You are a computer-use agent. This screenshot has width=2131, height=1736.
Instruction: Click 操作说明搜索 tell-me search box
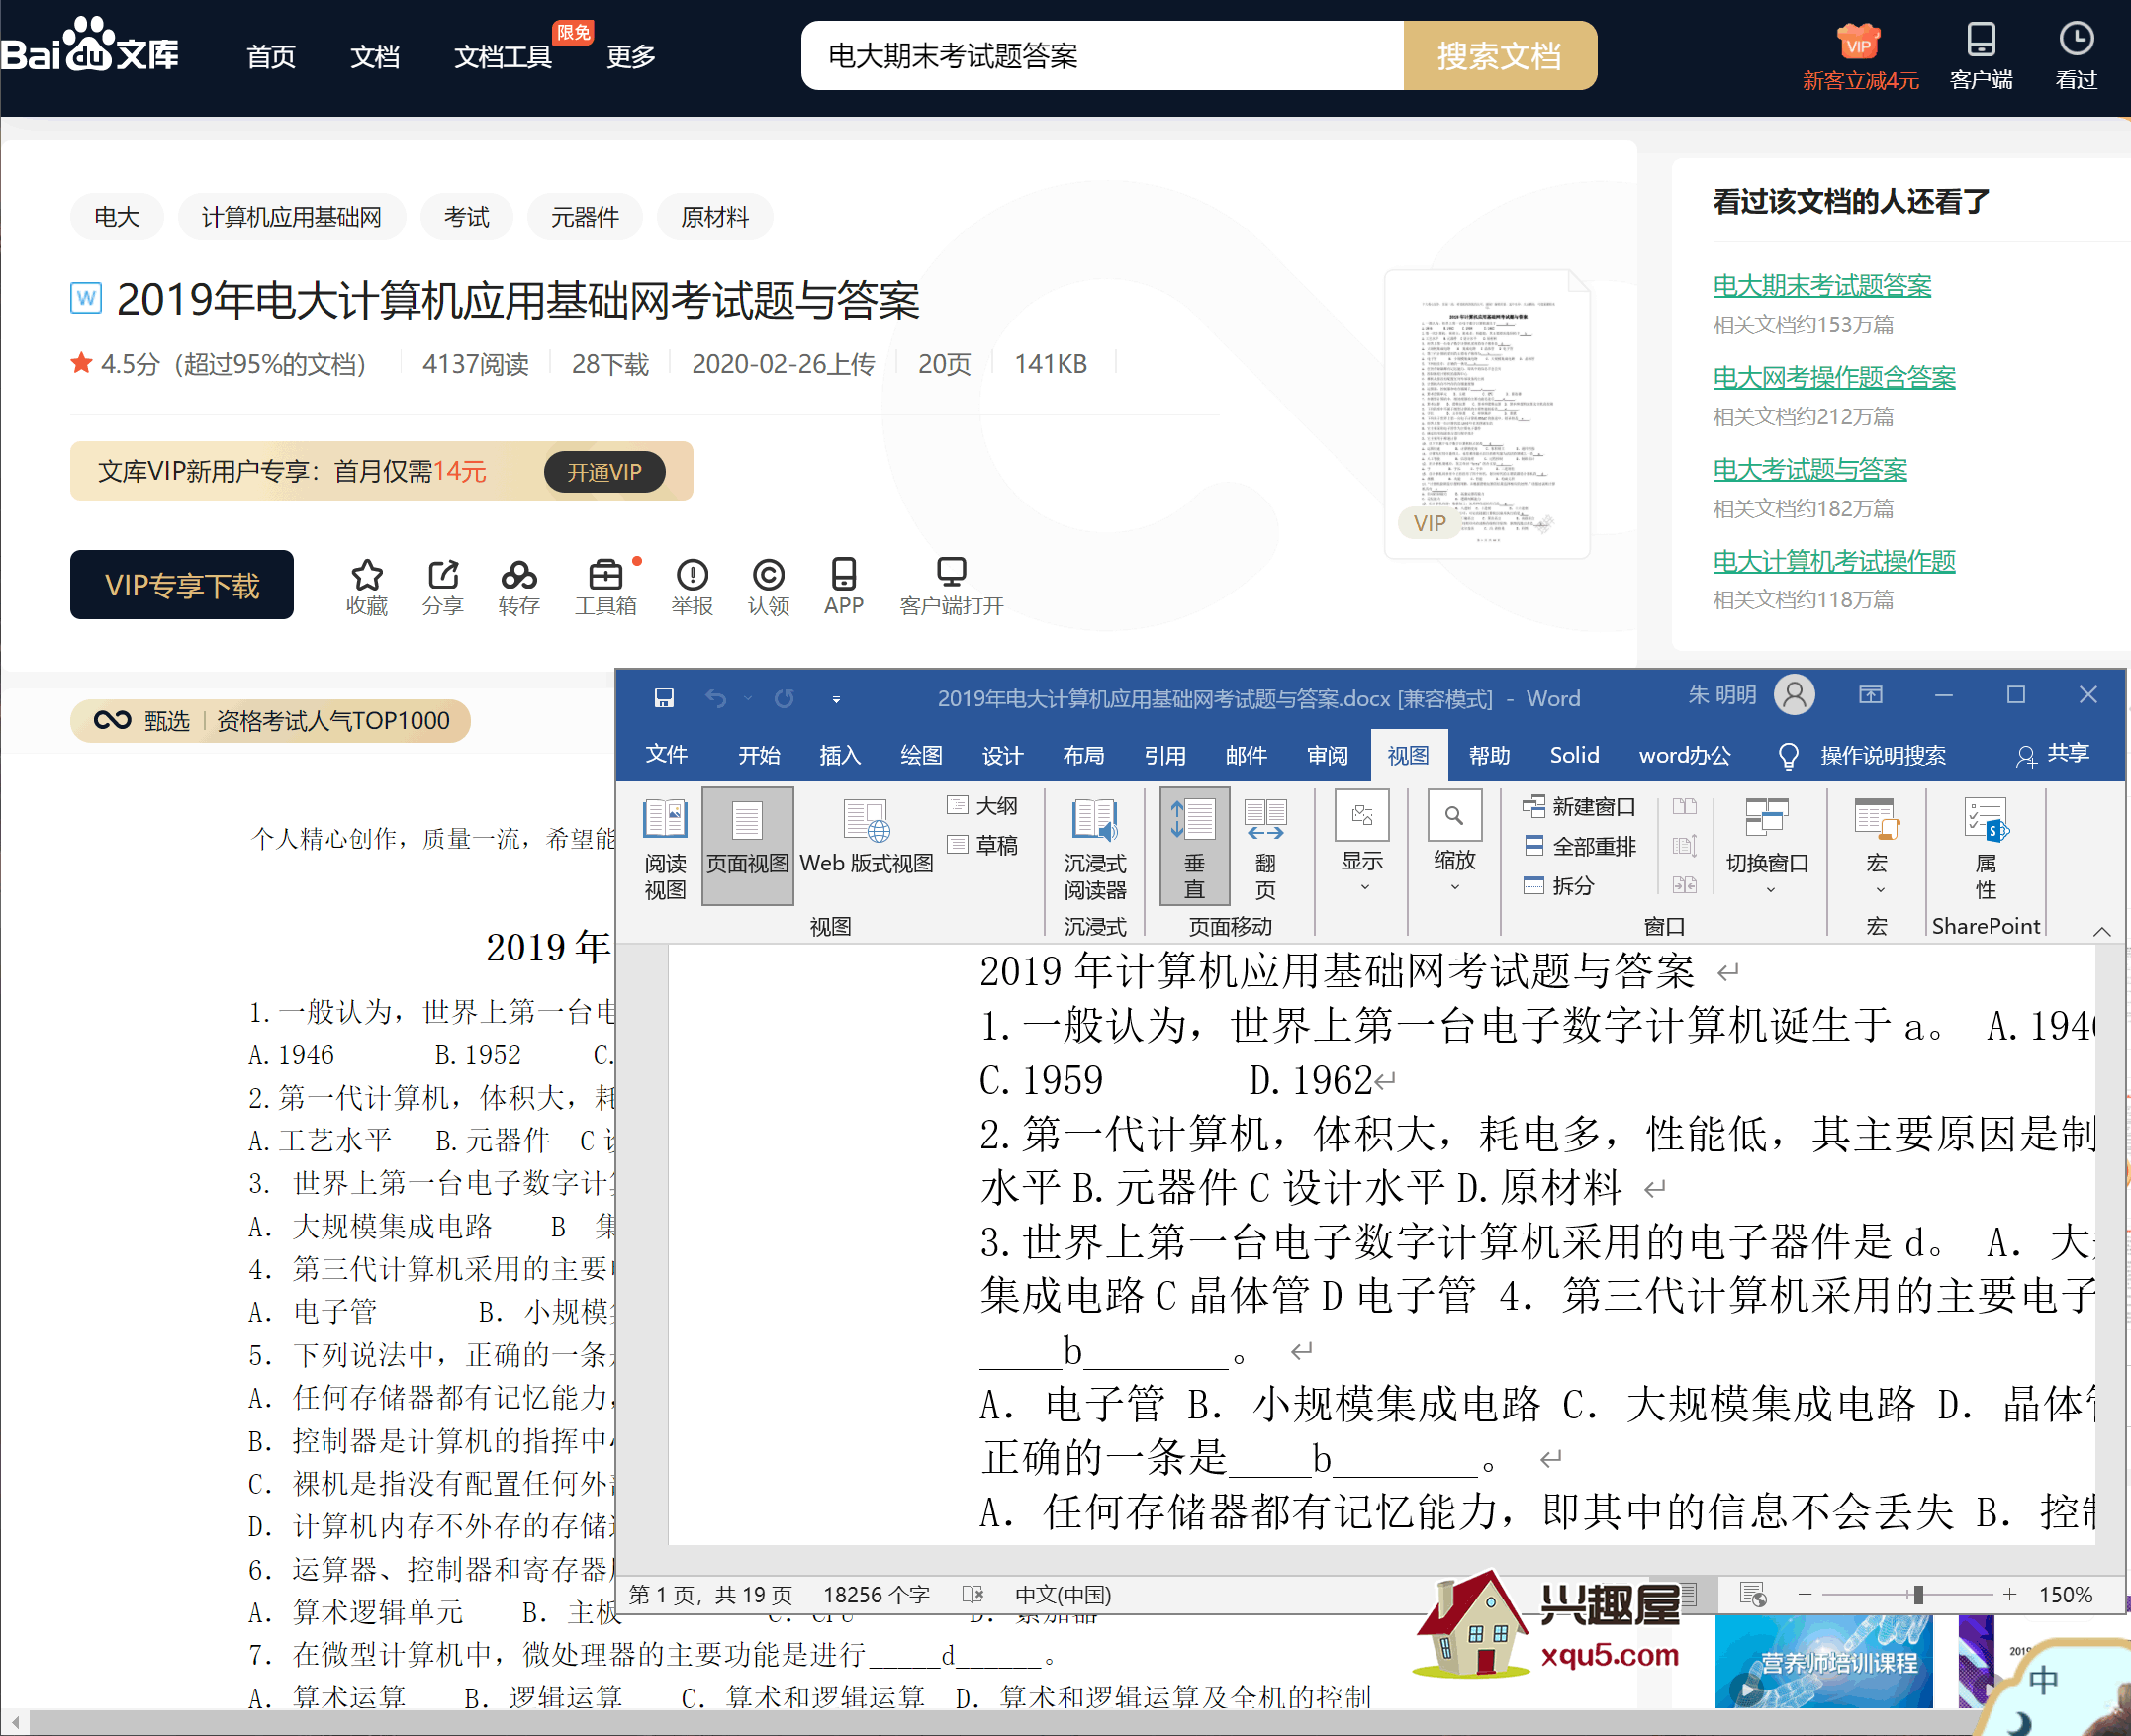pos(1862,755)
